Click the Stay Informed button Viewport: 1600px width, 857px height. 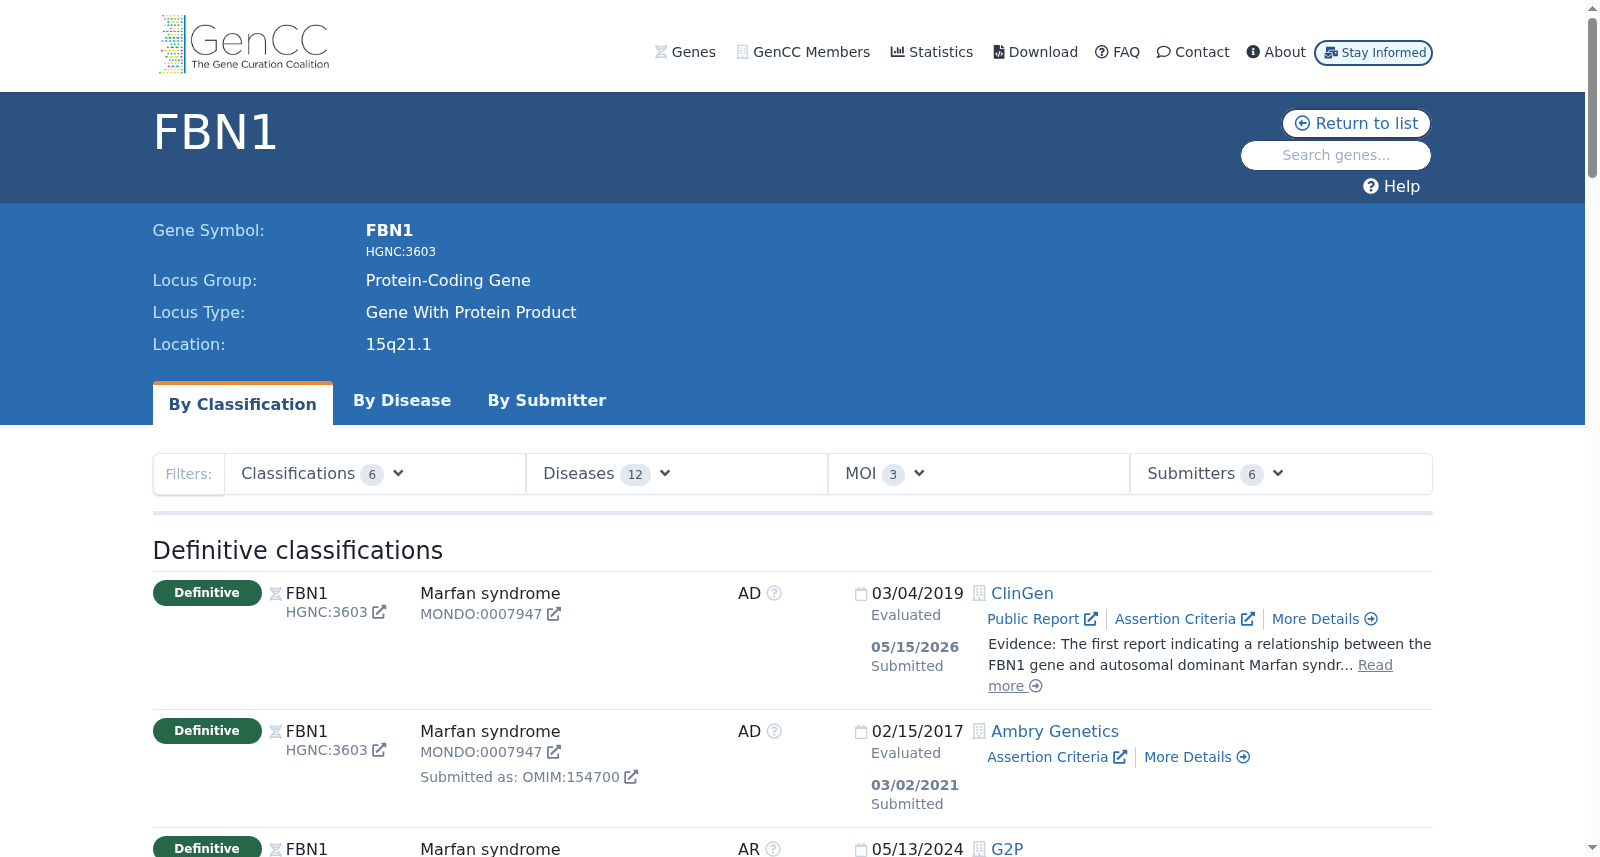1373,53
